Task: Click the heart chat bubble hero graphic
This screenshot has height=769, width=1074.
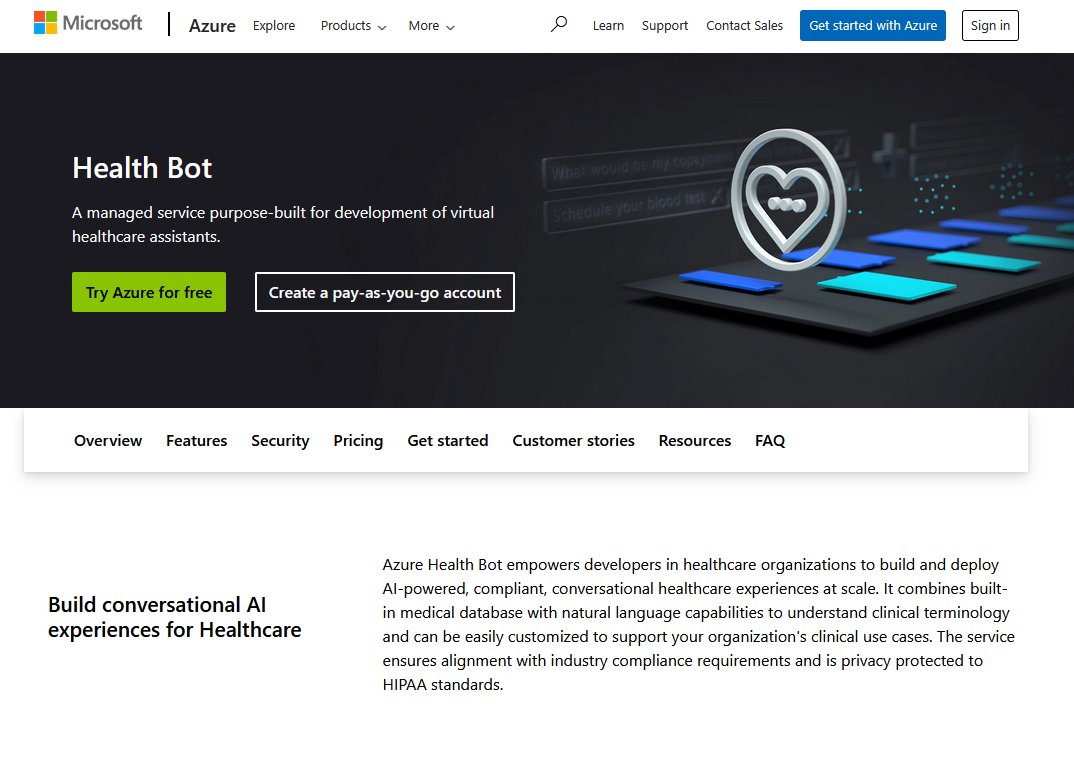Action: pos(788,199)
